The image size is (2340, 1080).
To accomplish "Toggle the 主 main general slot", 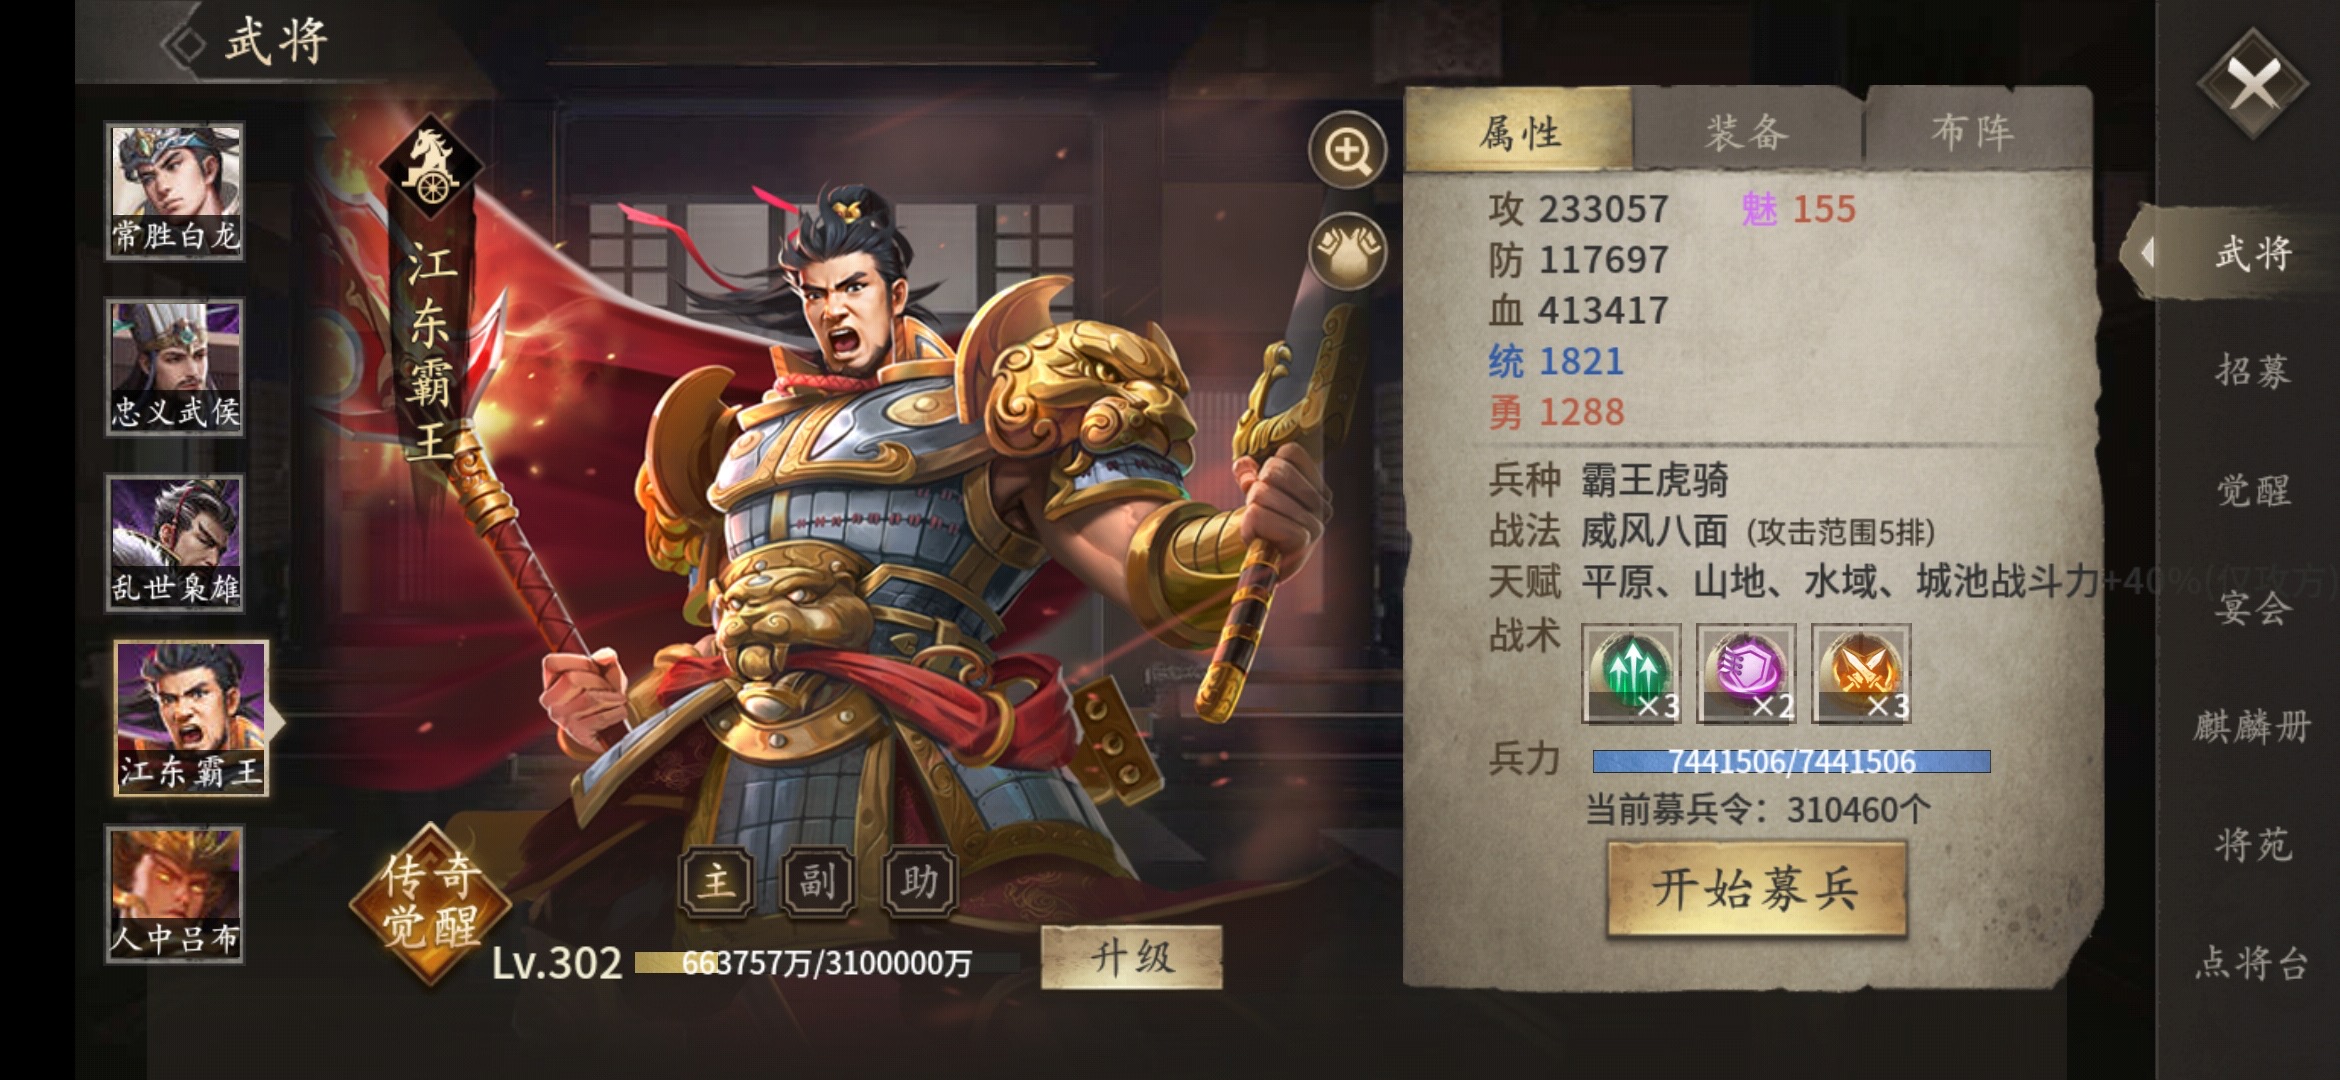I will 717,881.
